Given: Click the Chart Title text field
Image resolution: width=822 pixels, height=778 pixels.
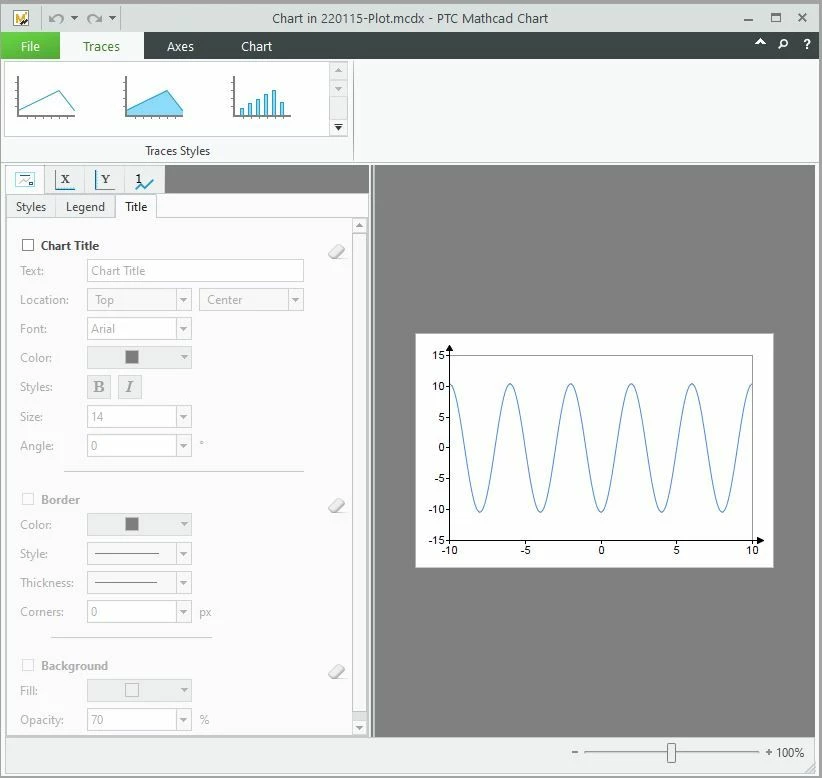Looking at the screenshot, I should [x=195, y=271].
